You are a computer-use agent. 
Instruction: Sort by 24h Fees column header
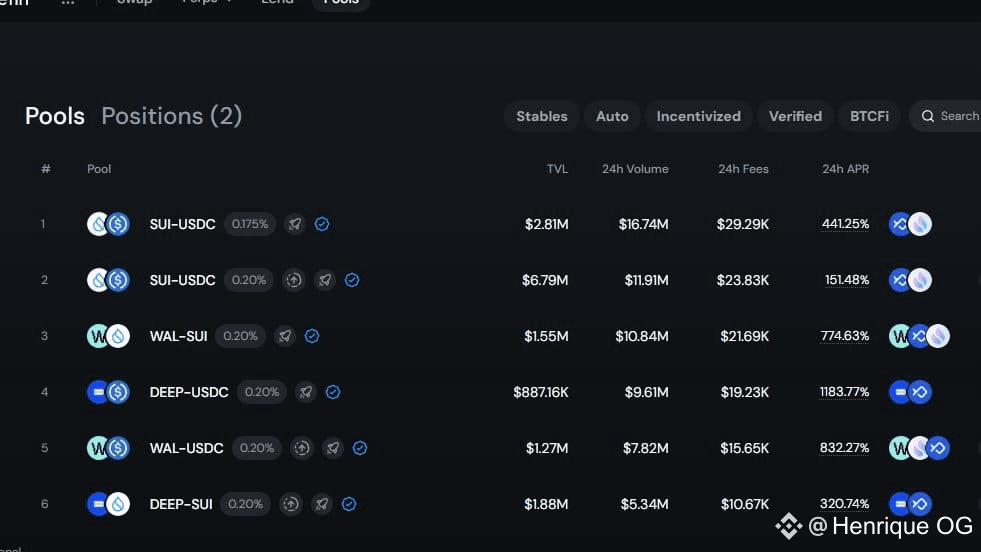tap(743, 169)
